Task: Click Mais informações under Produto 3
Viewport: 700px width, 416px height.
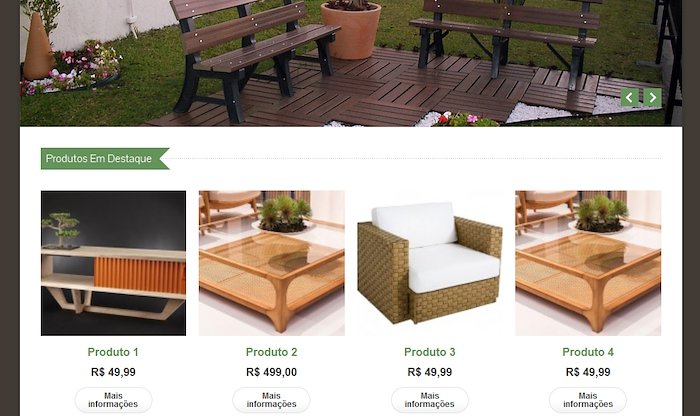Action: (430, 400)
